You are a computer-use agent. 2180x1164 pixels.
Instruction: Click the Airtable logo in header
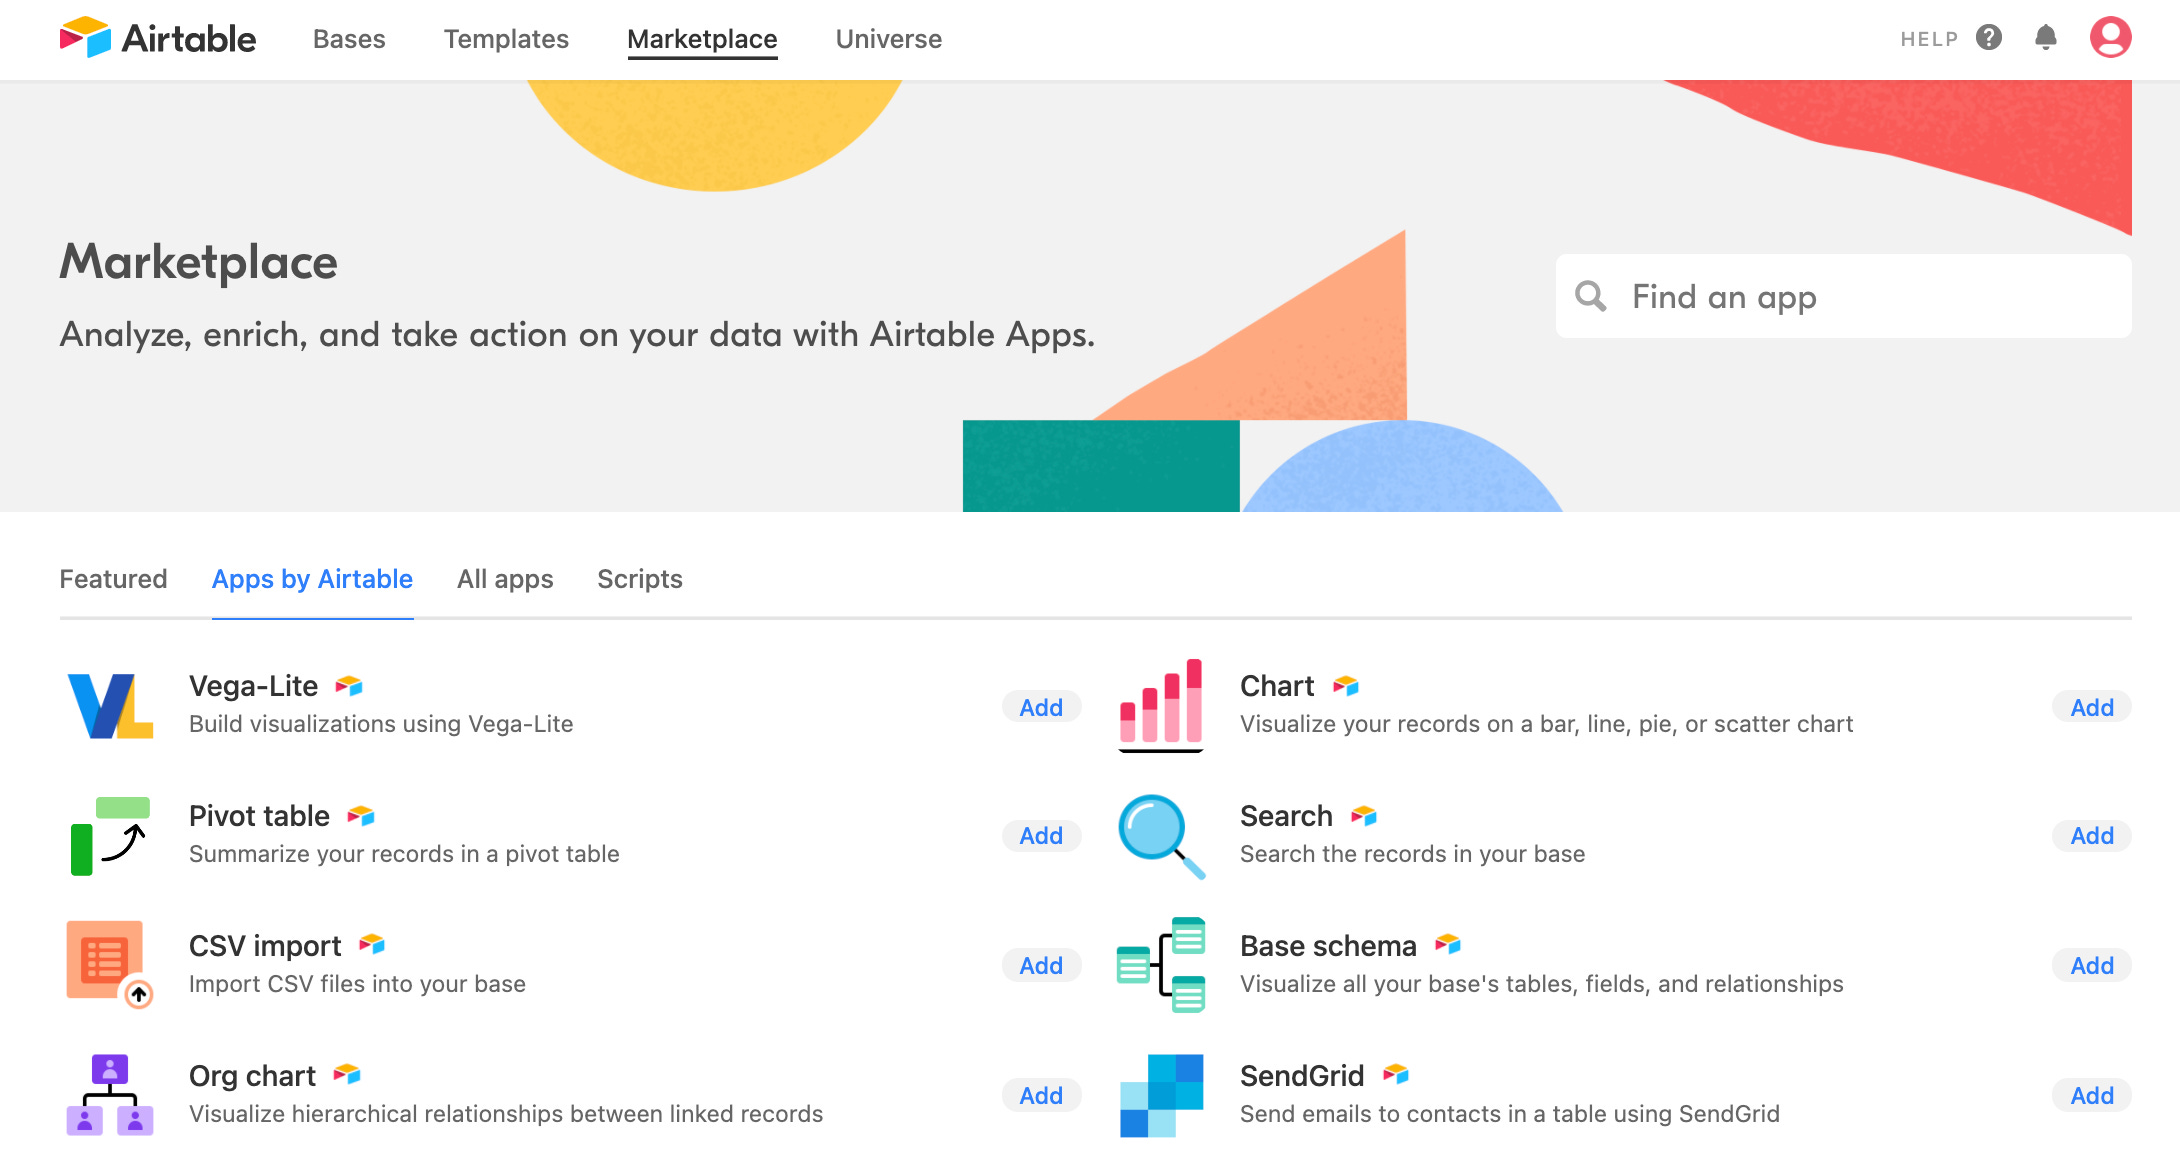pos(157,38)
